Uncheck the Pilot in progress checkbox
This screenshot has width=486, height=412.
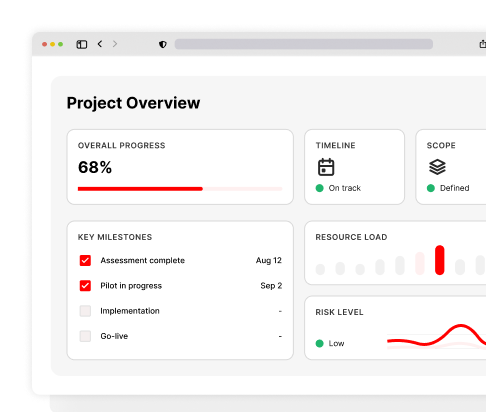tap(85, 286)
